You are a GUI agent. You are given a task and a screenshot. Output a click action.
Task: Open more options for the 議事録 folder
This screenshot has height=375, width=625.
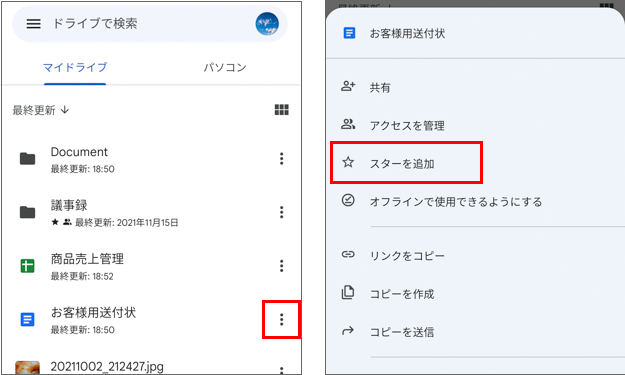(x=281, y=212)
